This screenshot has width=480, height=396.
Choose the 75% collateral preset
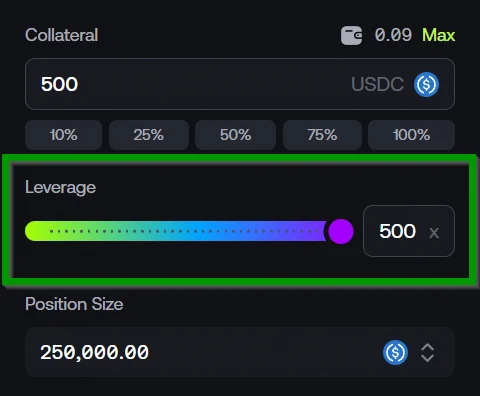click(x=322, y=135)
